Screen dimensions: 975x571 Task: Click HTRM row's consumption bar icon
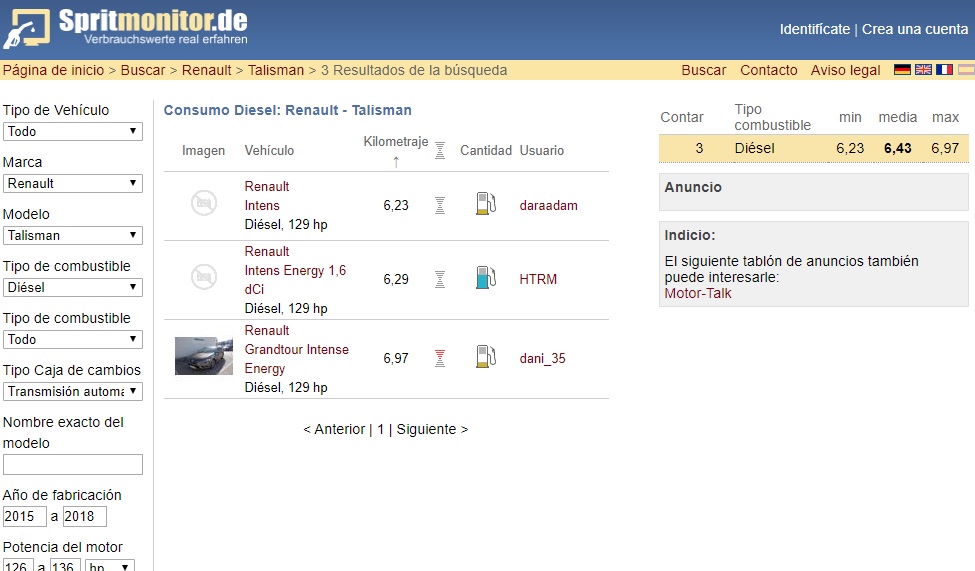[440, 279]
